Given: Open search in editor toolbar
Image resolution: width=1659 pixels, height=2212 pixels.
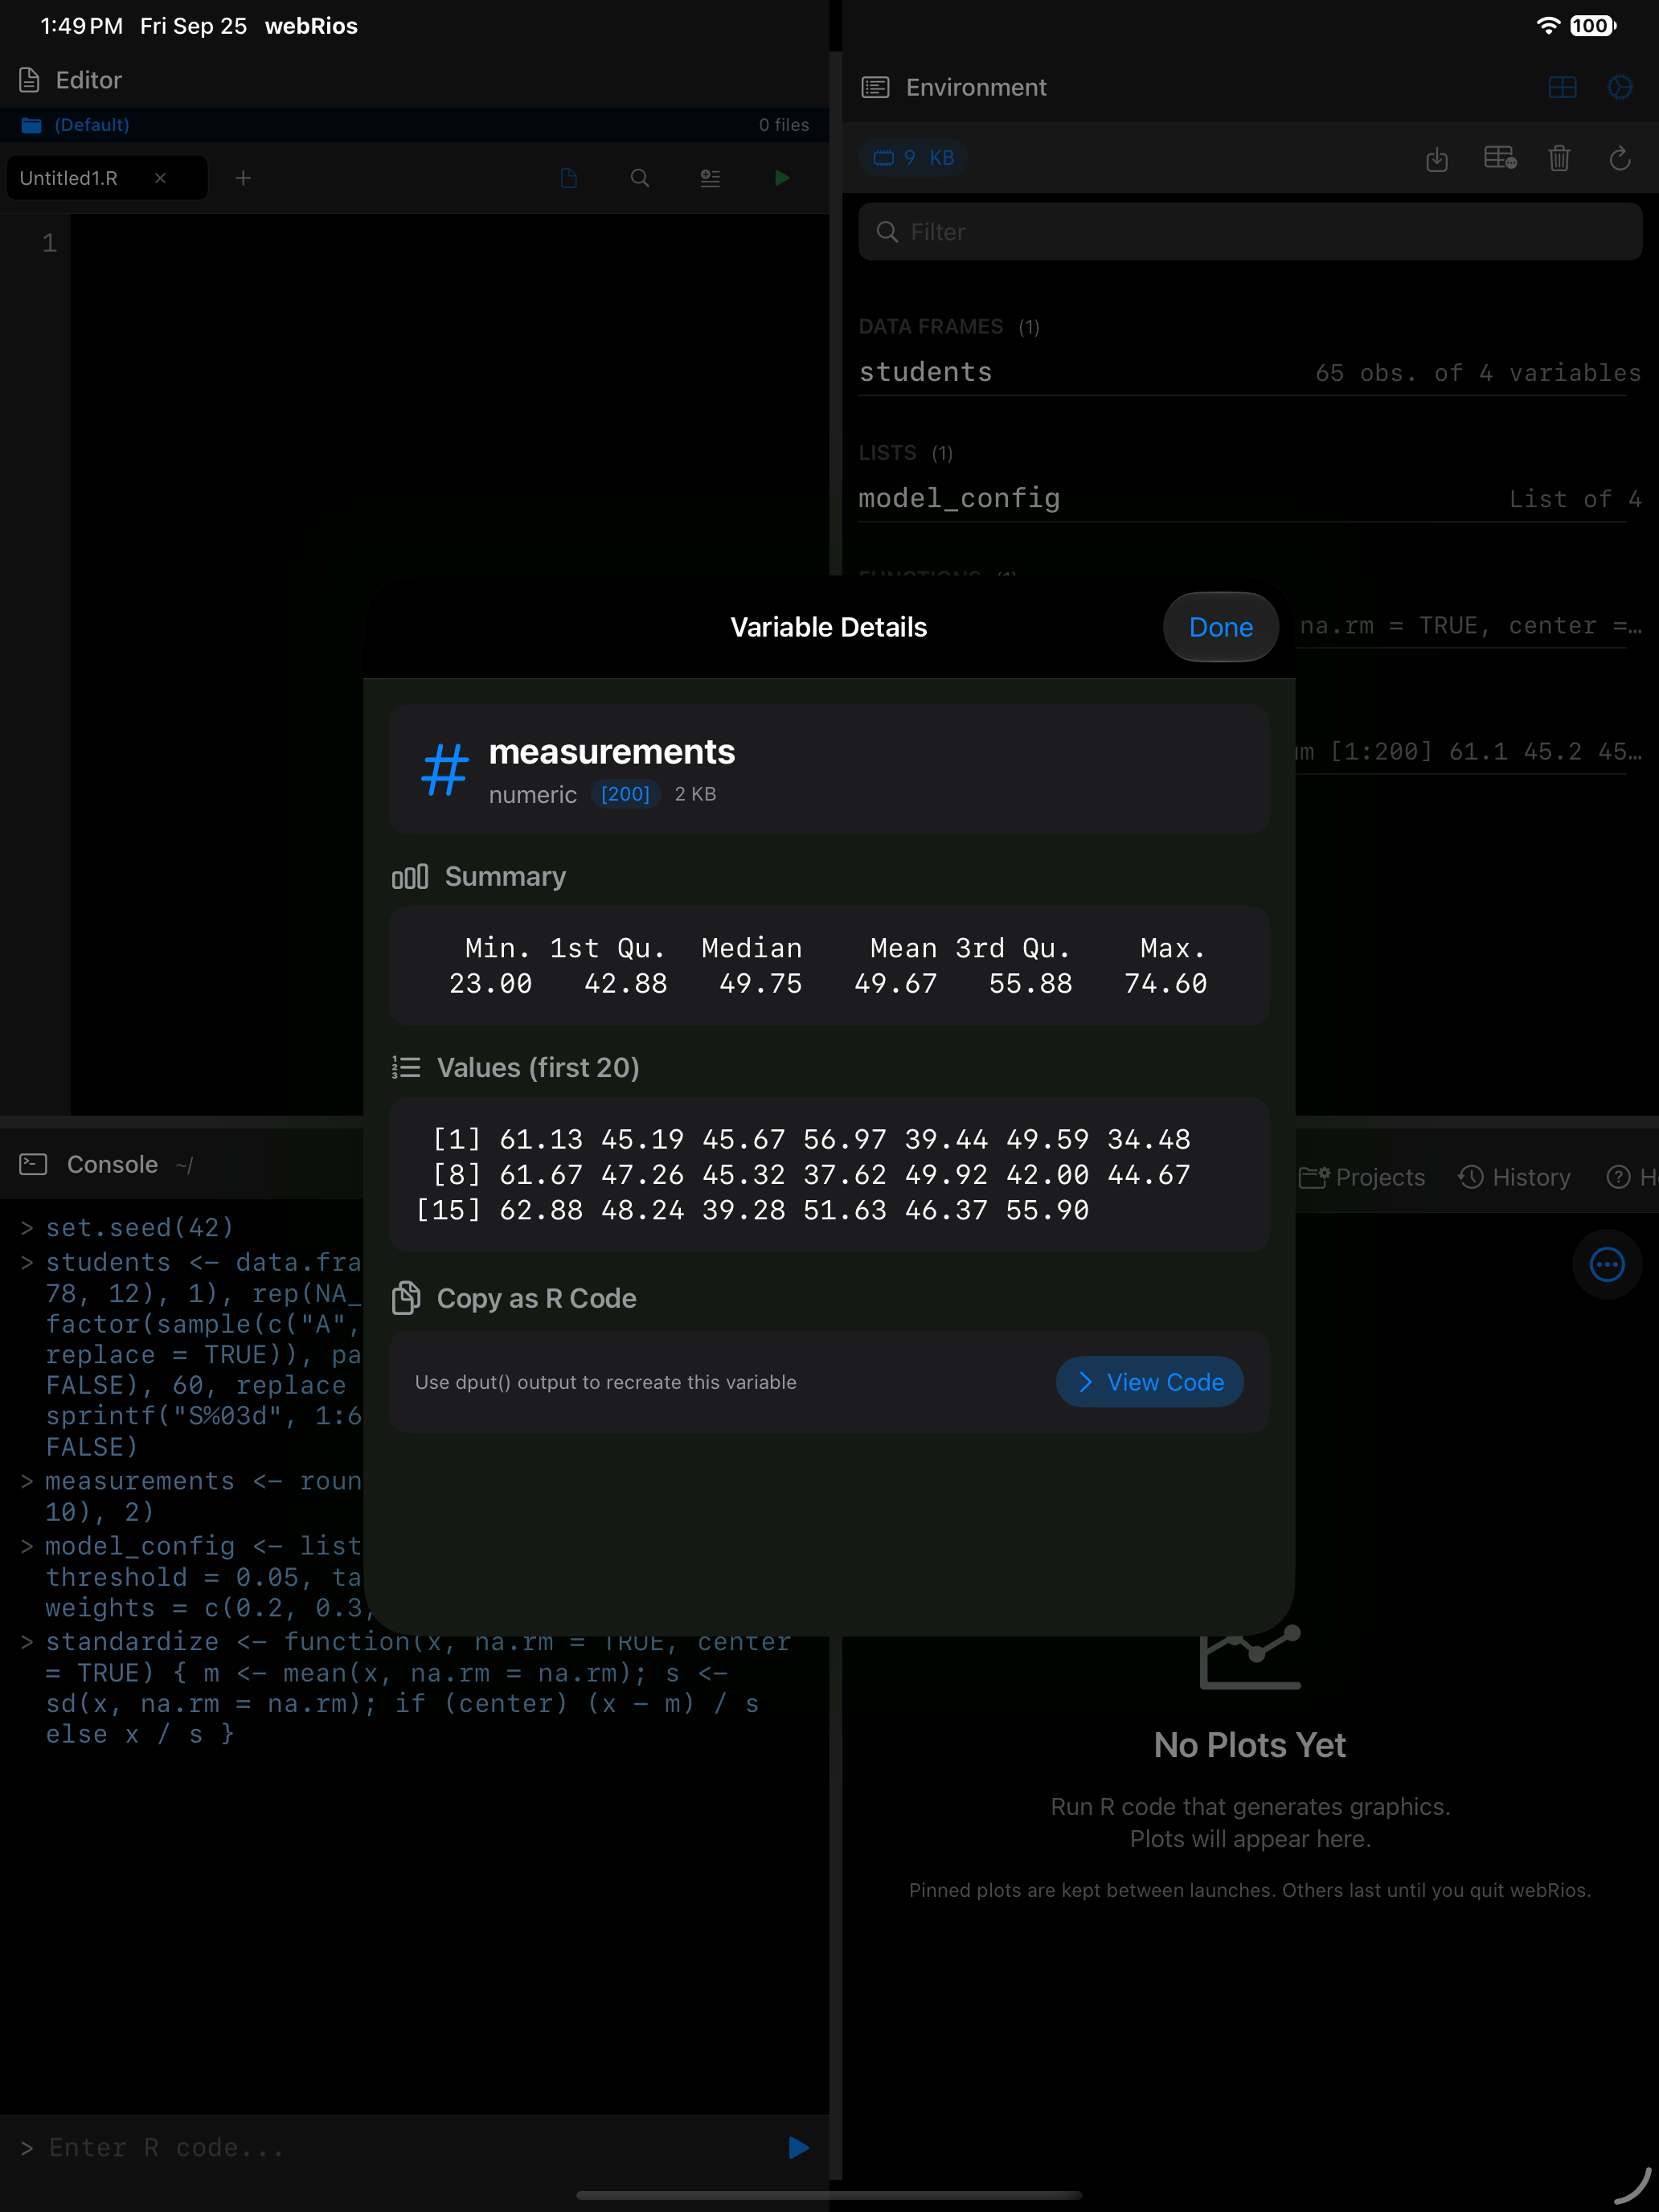Looking at the screenshot, I should 640,178.
